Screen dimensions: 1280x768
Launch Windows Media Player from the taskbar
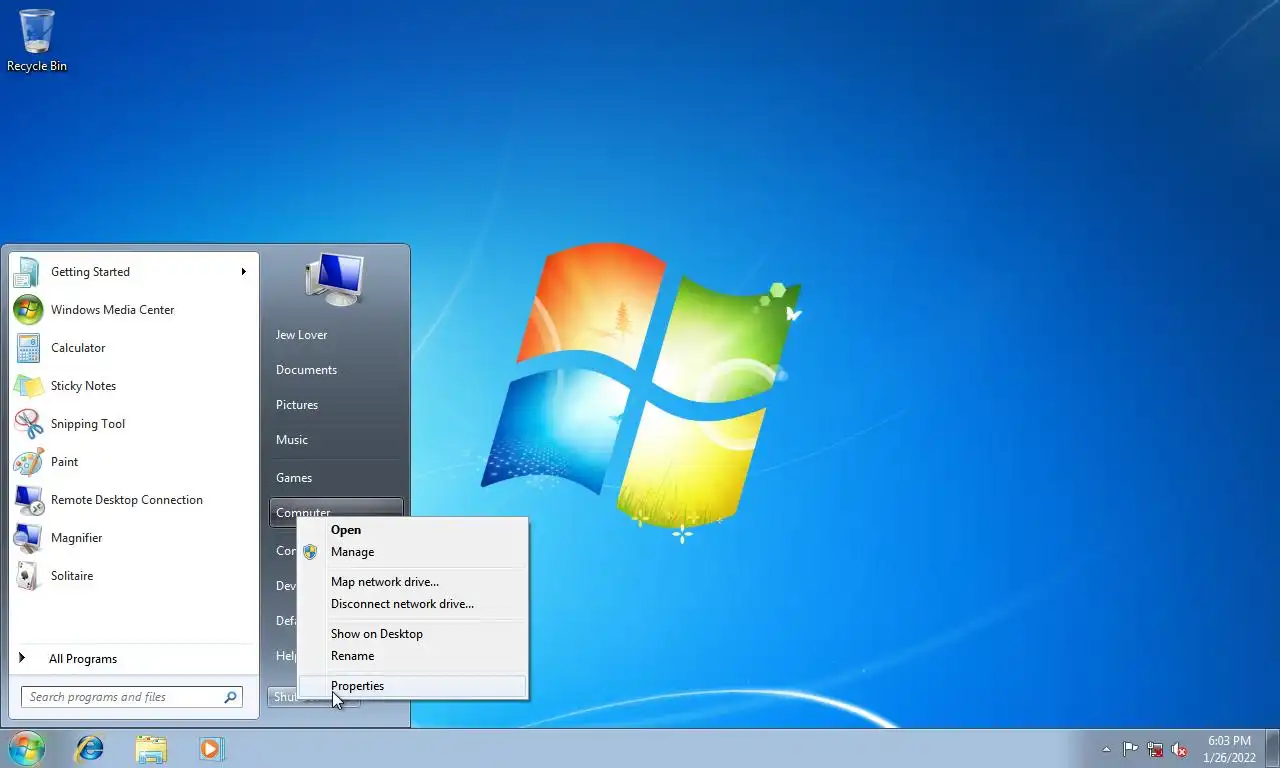[211, 748]
